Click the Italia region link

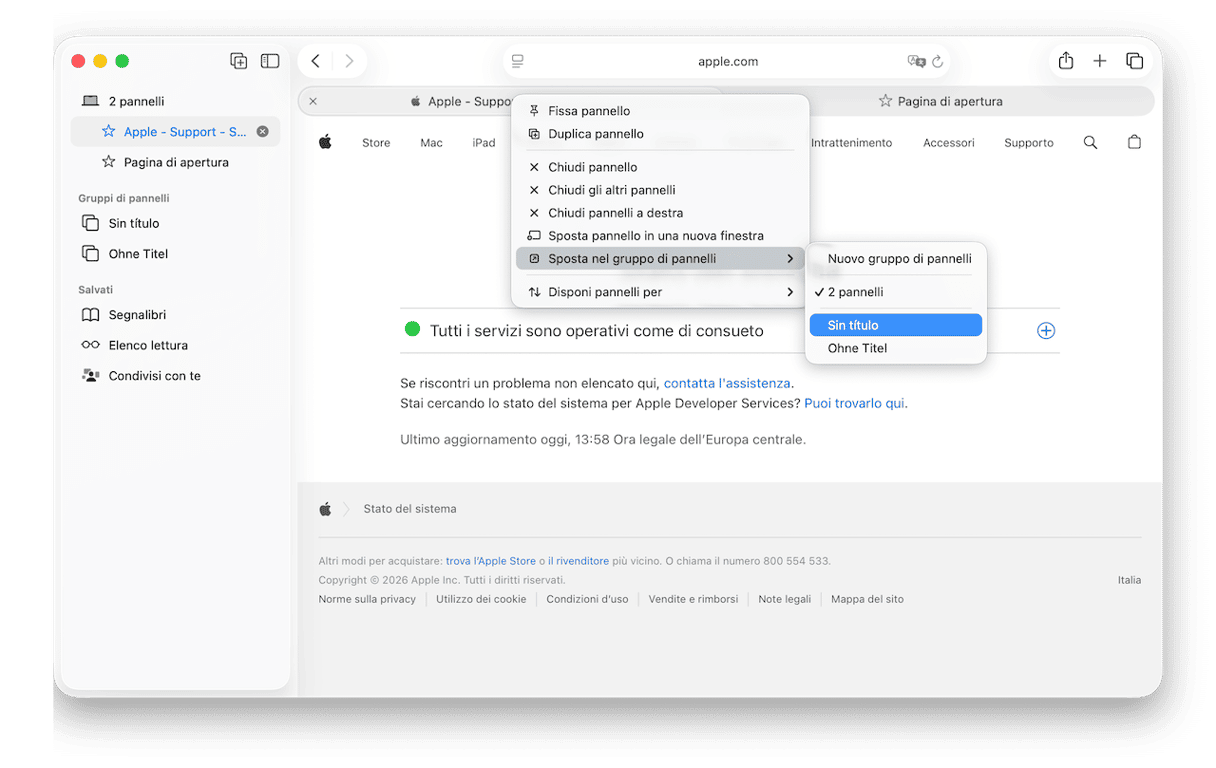pyautogui.click(x=1129, y=580)
